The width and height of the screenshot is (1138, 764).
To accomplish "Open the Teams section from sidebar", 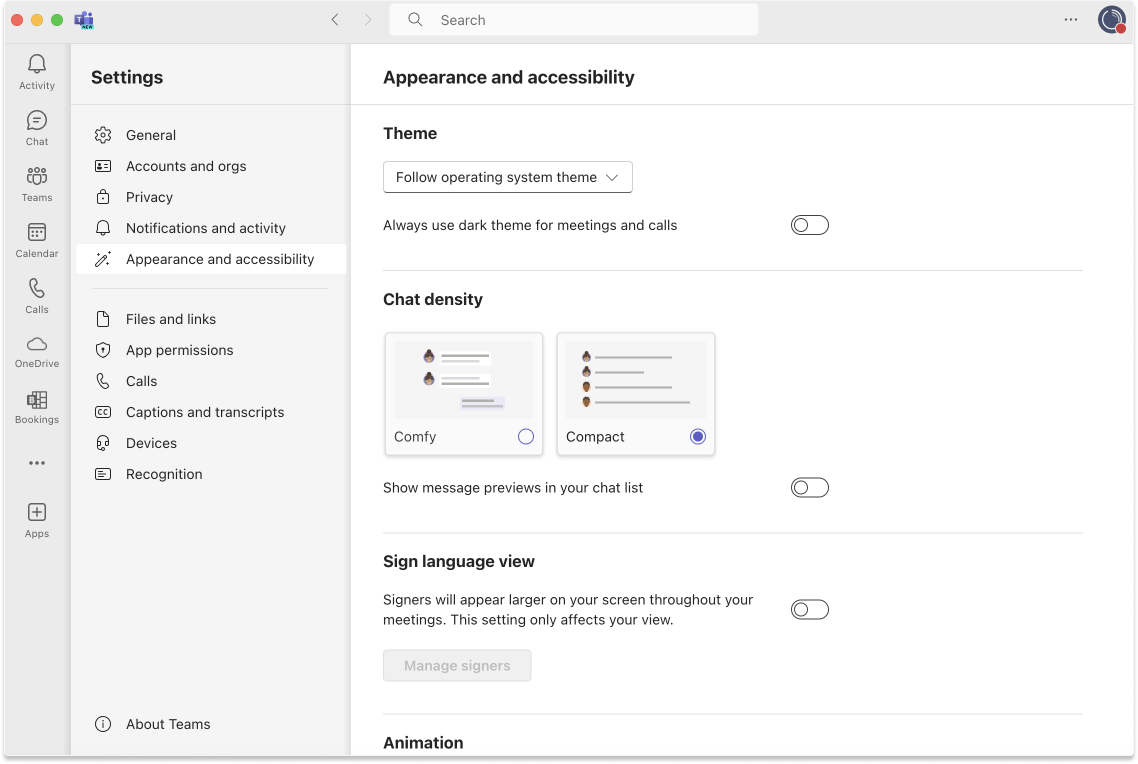I will [x=36, y=184].
